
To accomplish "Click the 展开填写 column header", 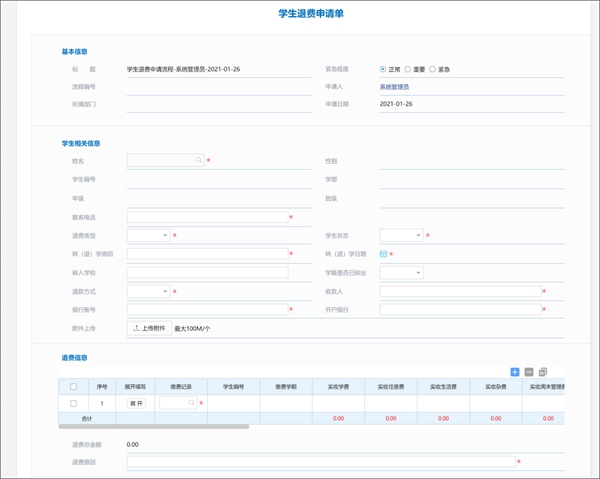I will [135, 387].
